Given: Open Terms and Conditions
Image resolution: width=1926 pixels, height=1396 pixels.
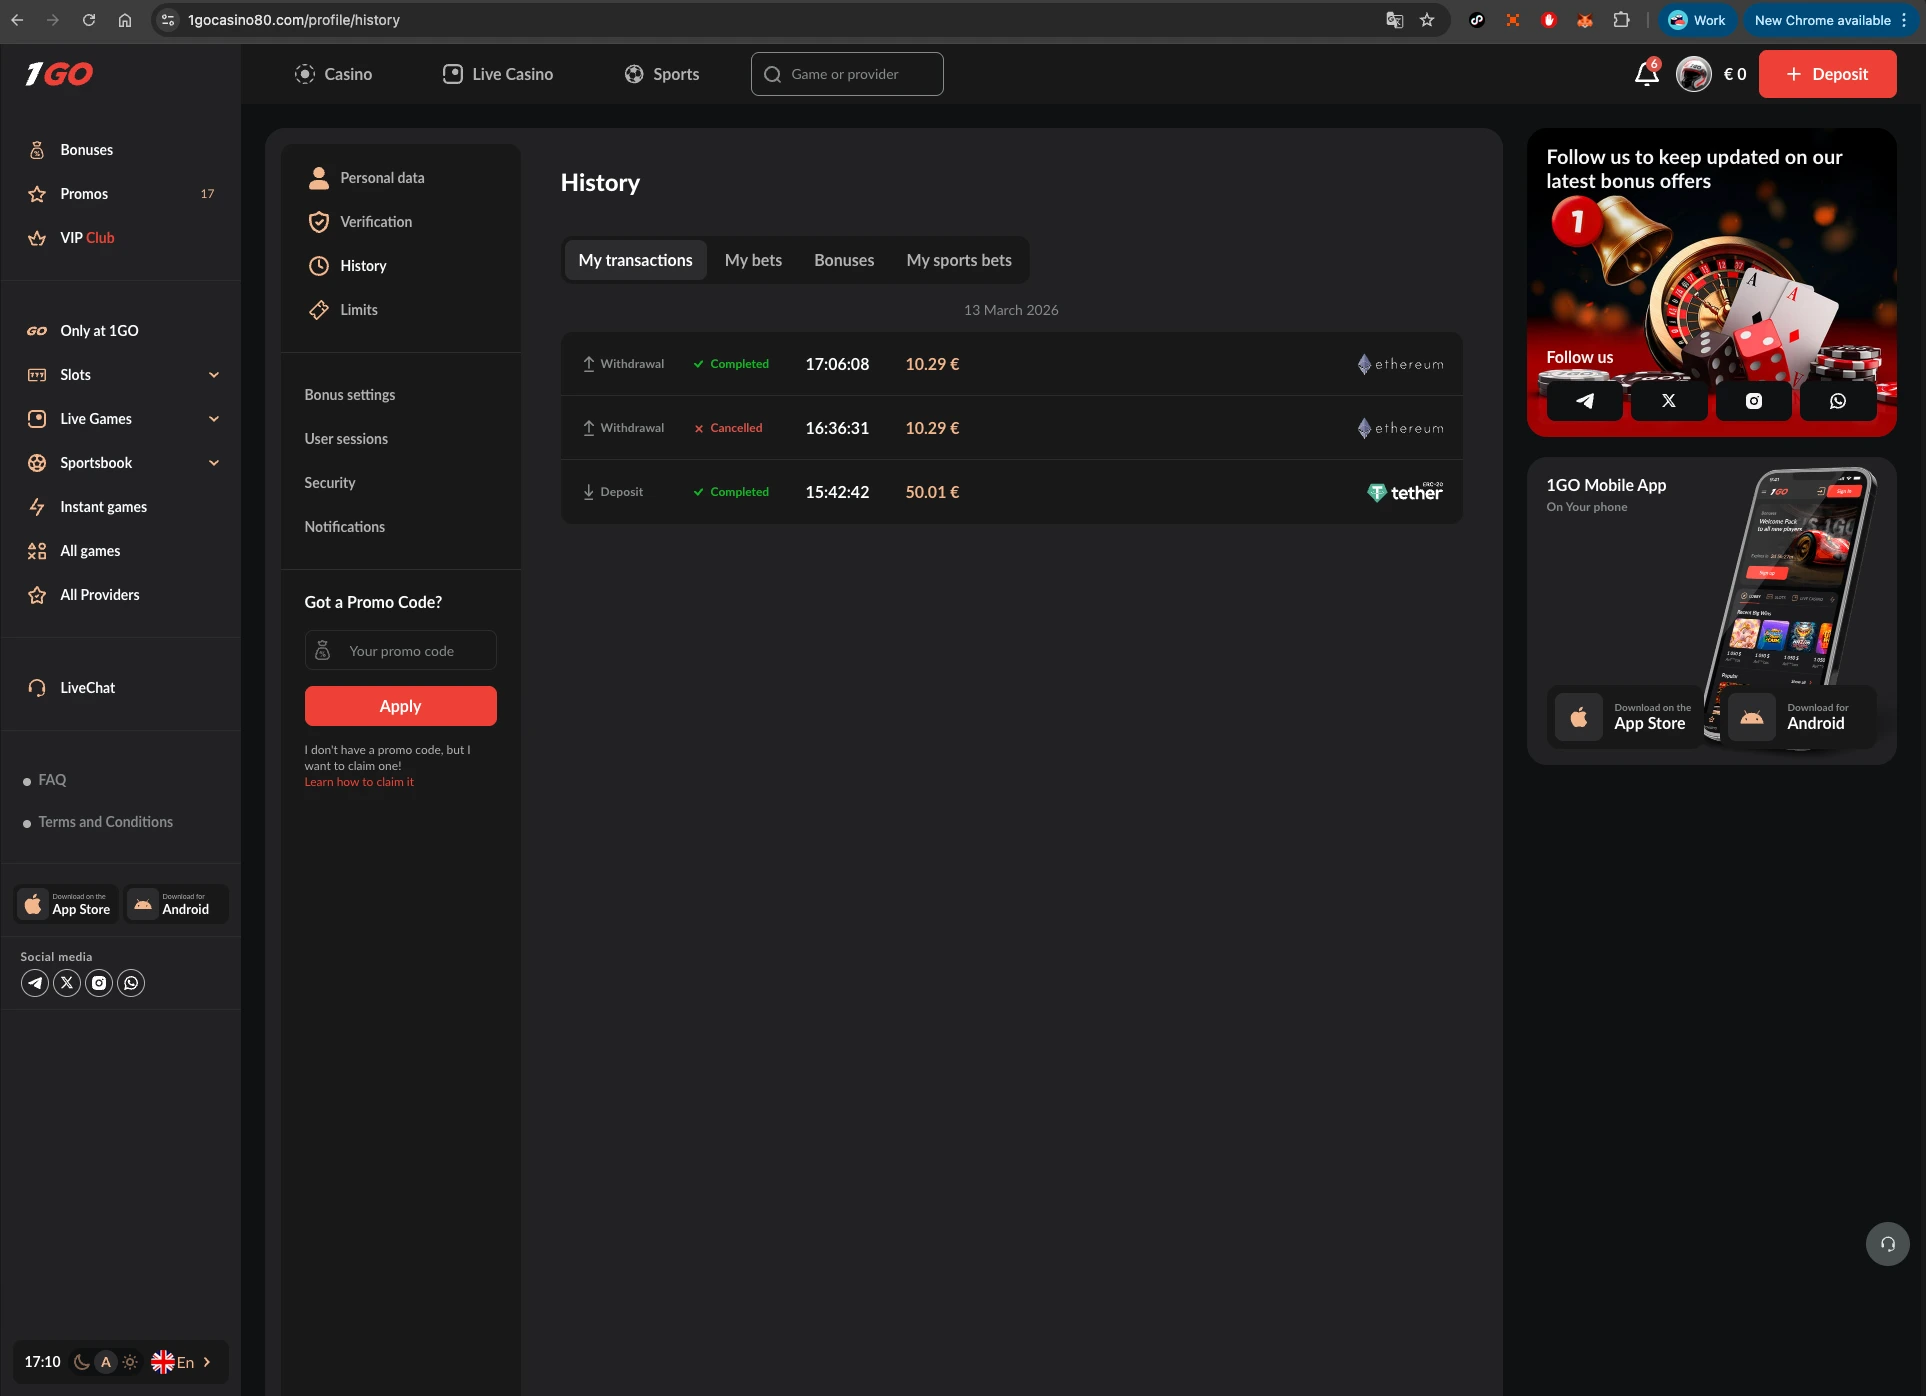Looking at the screenshot, I should pos(106,822).
